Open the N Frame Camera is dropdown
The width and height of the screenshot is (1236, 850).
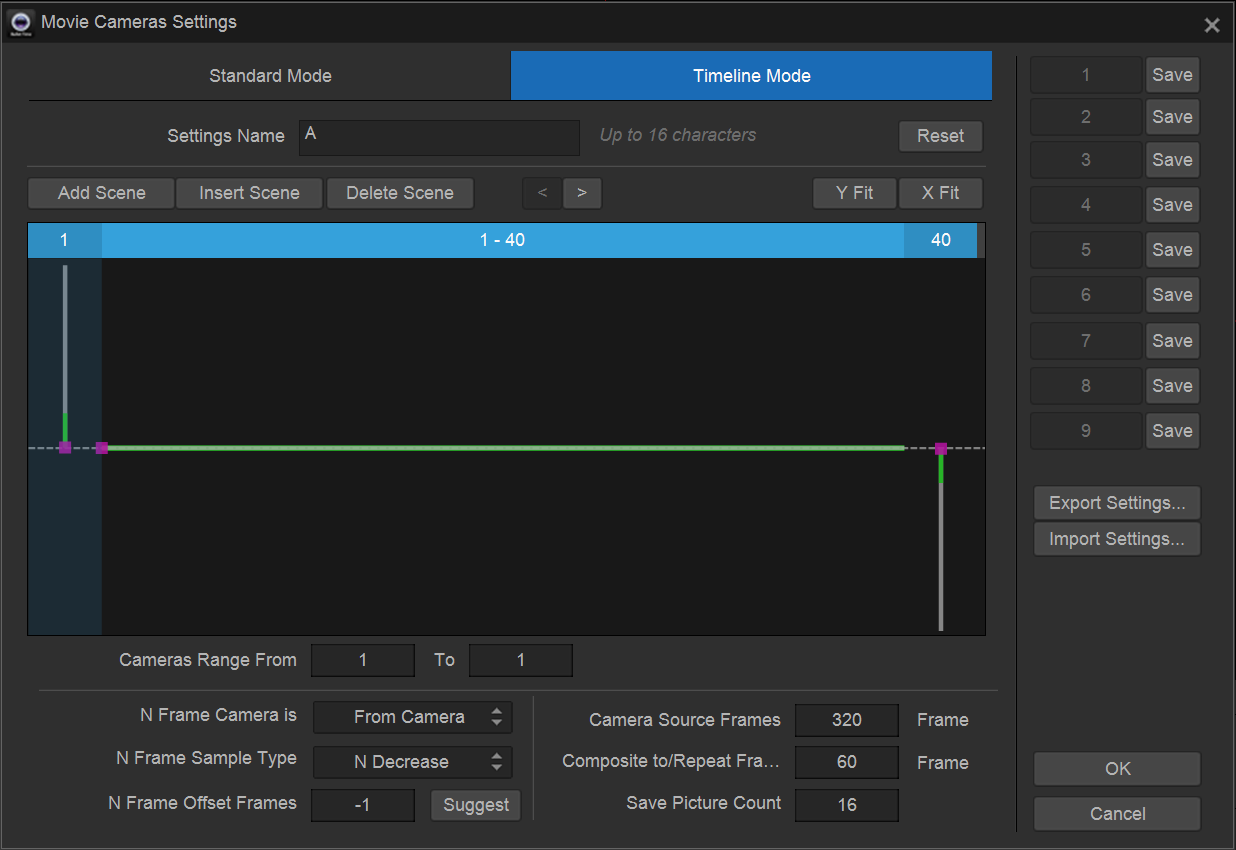[x=412, y=717]
